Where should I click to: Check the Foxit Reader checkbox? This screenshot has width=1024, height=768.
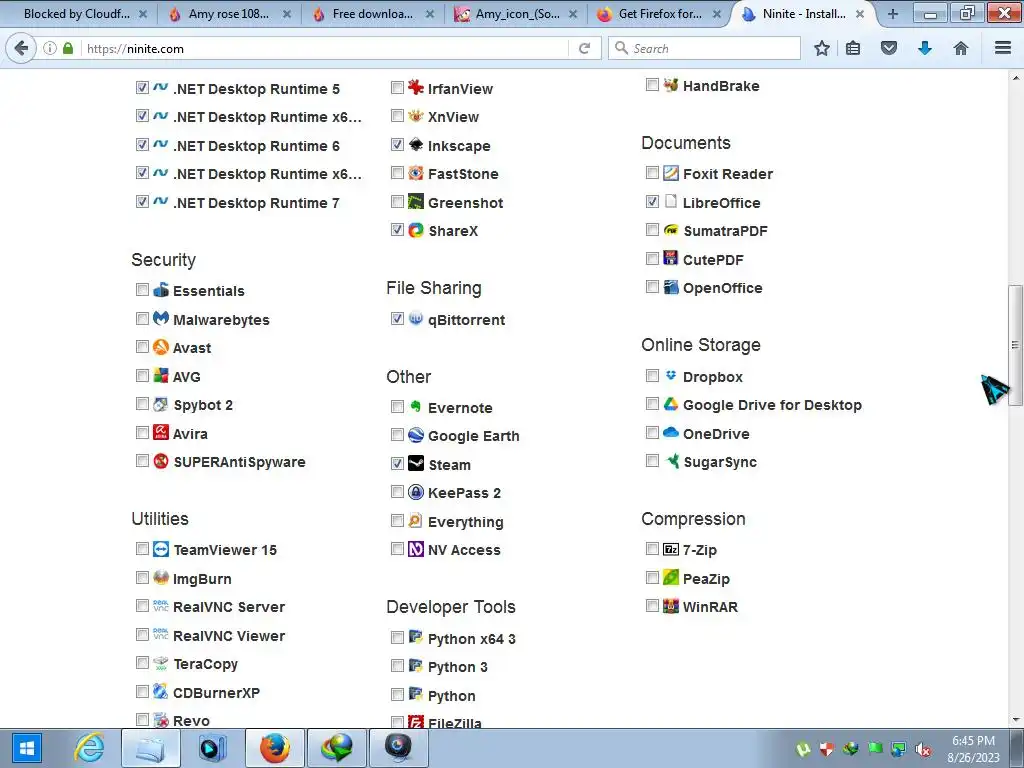652,172
